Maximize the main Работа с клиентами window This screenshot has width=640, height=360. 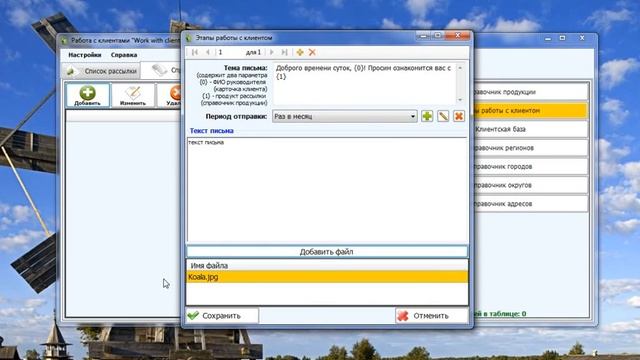click(562, 38)
